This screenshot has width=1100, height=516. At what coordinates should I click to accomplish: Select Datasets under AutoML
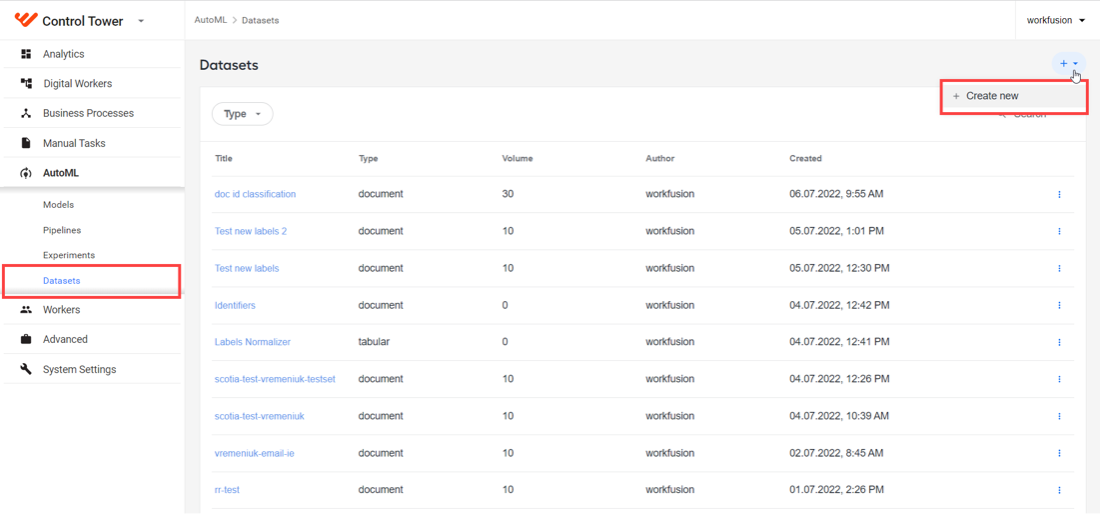click(x=62, y=280)
